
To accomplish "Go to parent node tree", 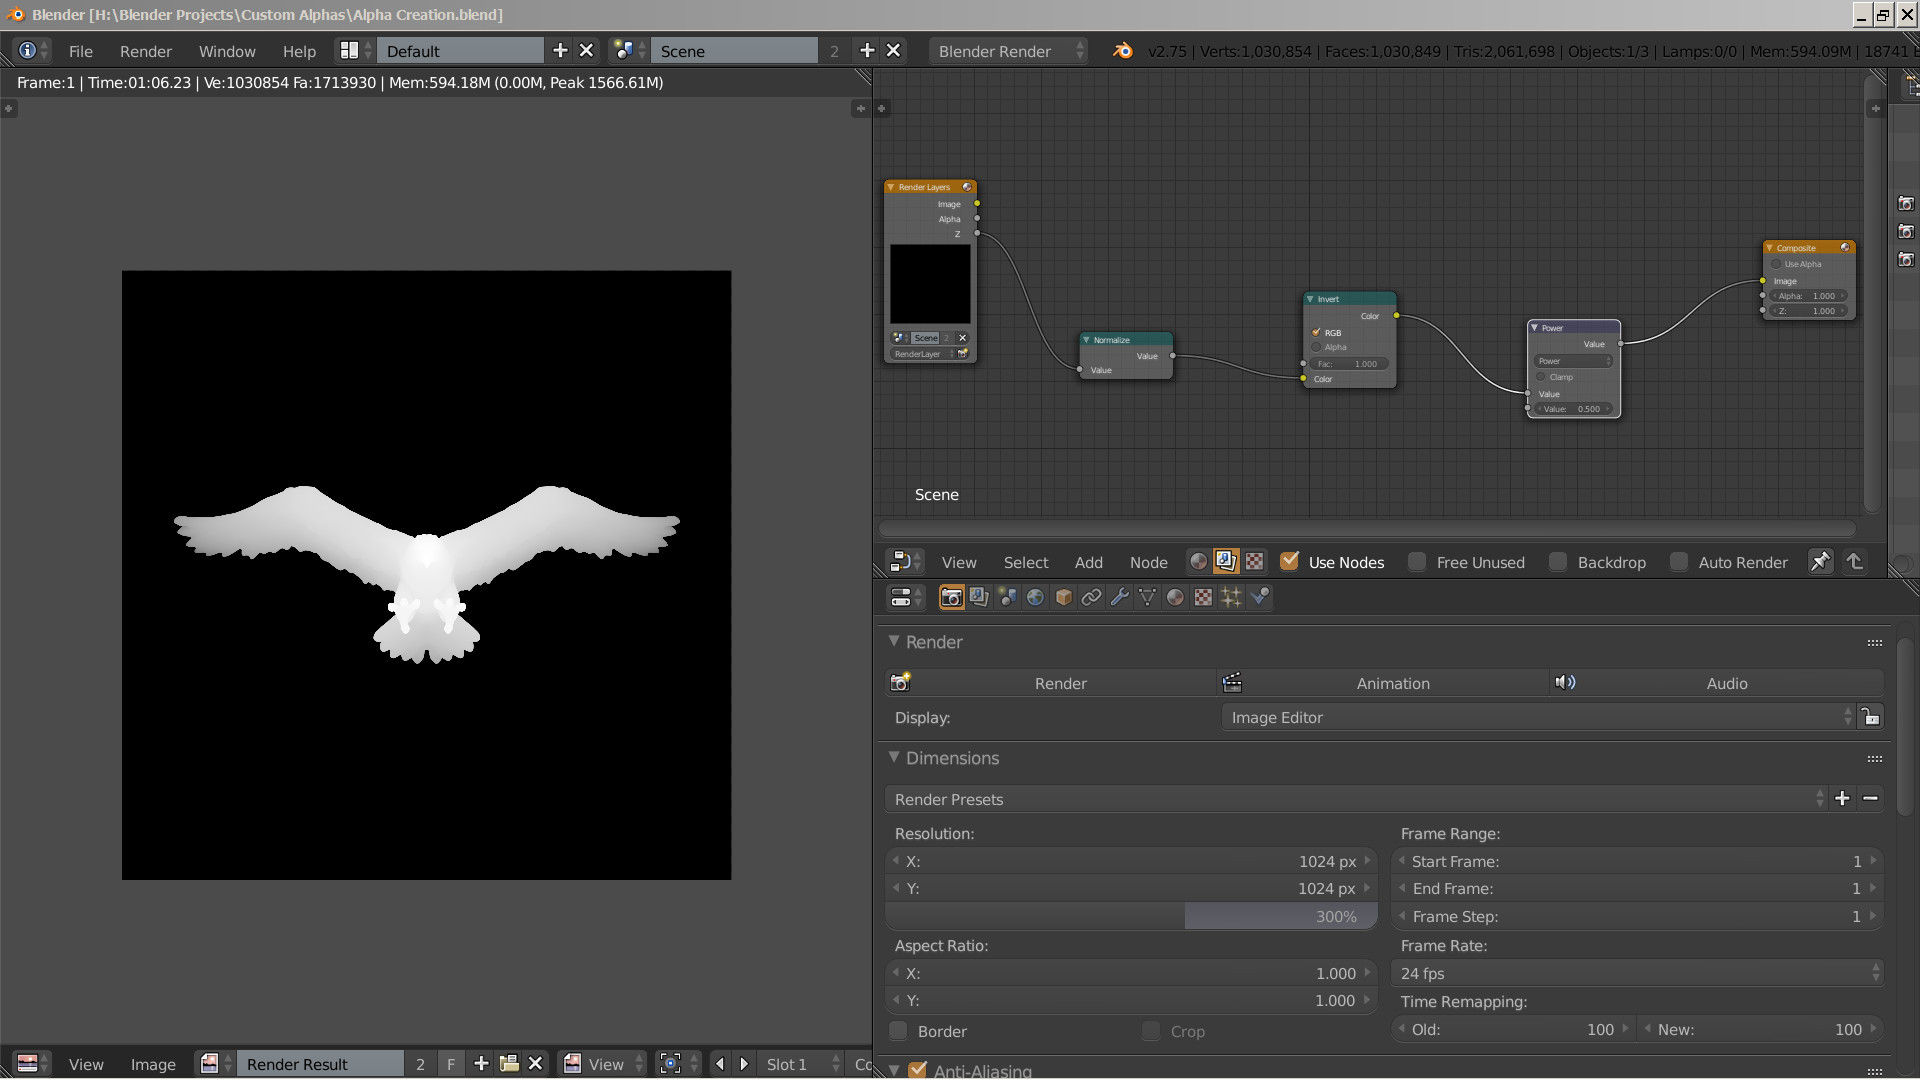I will (1855, 562).
